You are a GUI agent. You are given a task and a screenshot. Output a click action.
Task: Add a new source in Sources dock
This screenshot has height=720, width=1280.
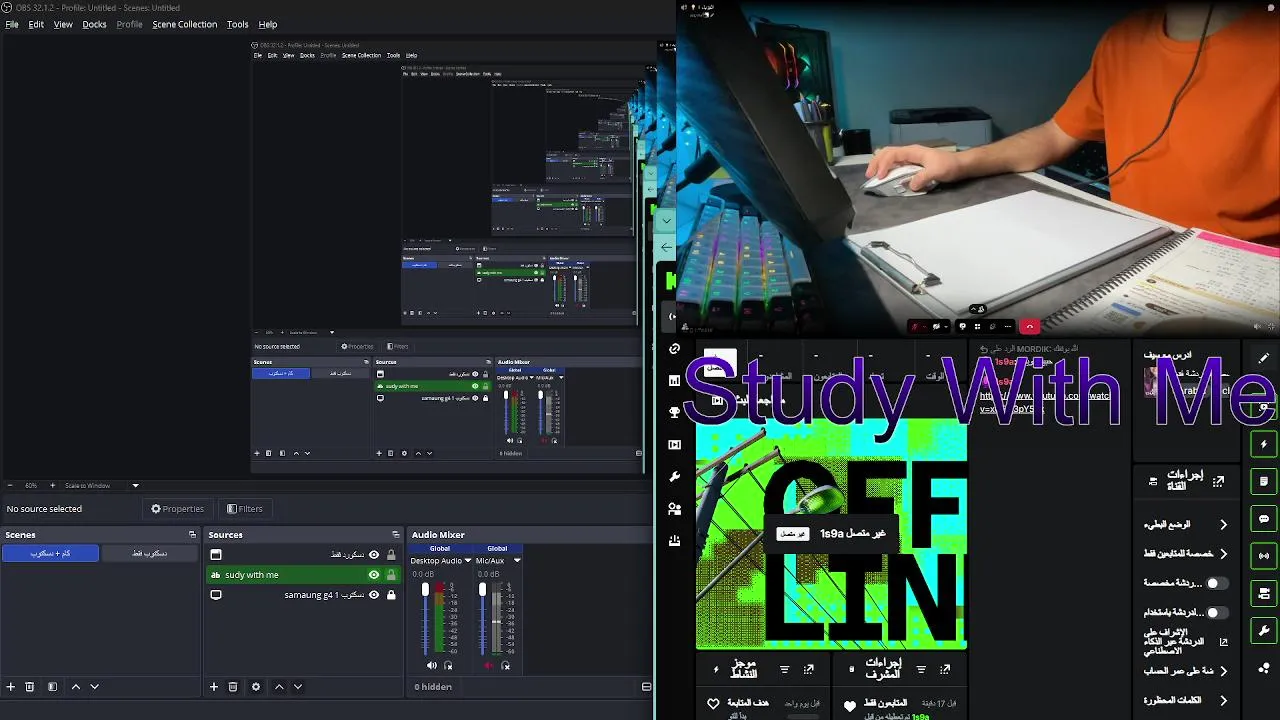[x=213, y=687]
